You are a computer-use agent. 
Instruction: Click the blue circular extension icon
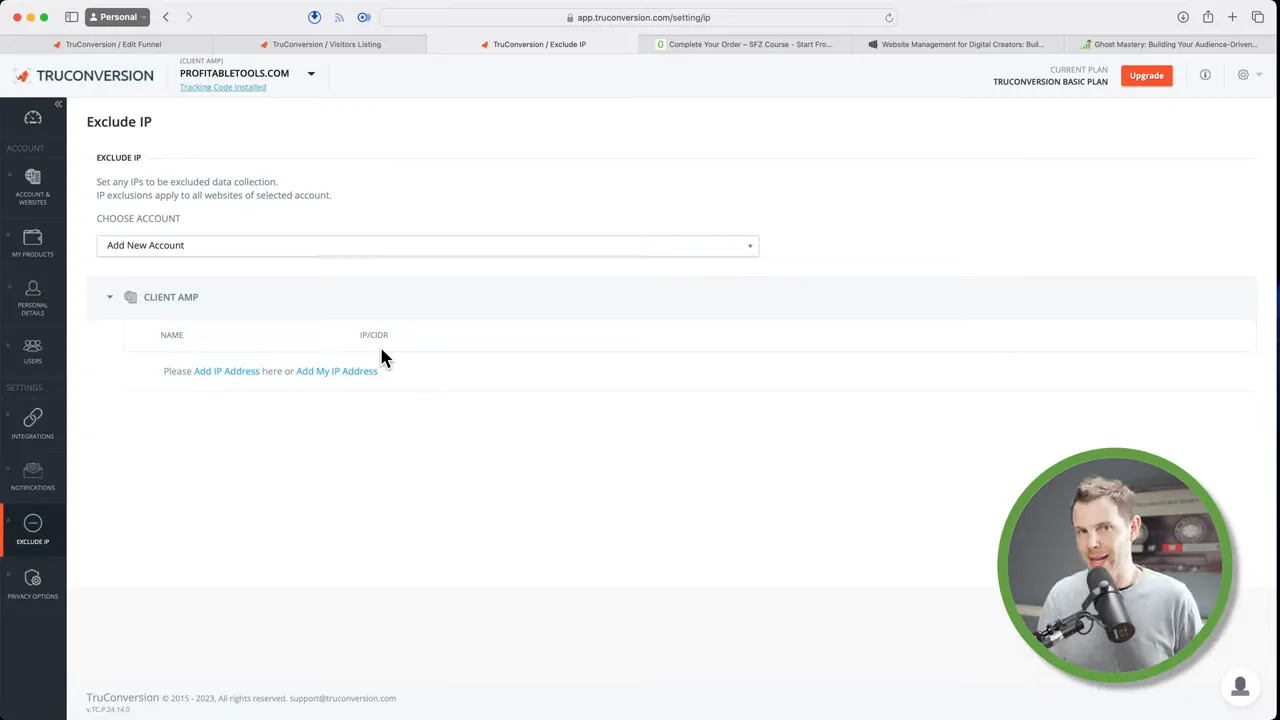tap(364, 17)
